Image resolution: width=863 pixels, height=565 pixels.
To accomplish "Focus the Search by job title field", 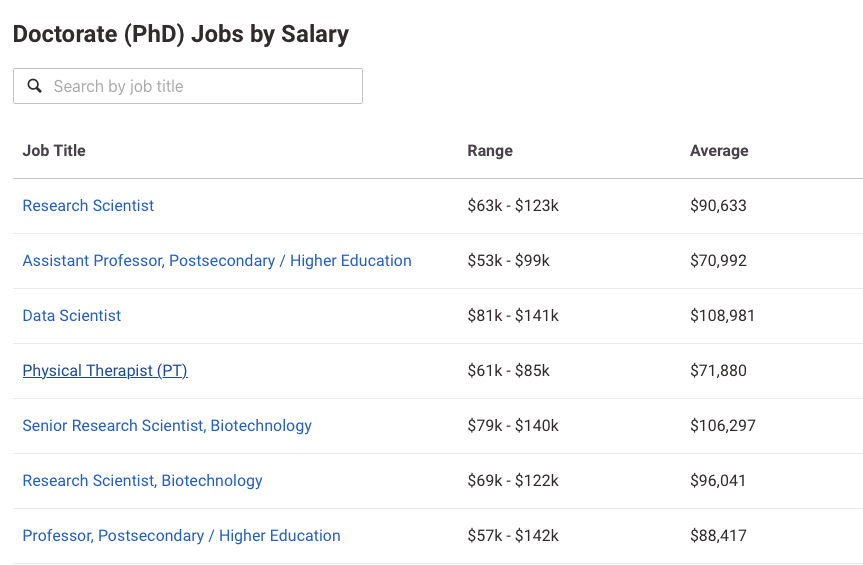I will point(200,86).
